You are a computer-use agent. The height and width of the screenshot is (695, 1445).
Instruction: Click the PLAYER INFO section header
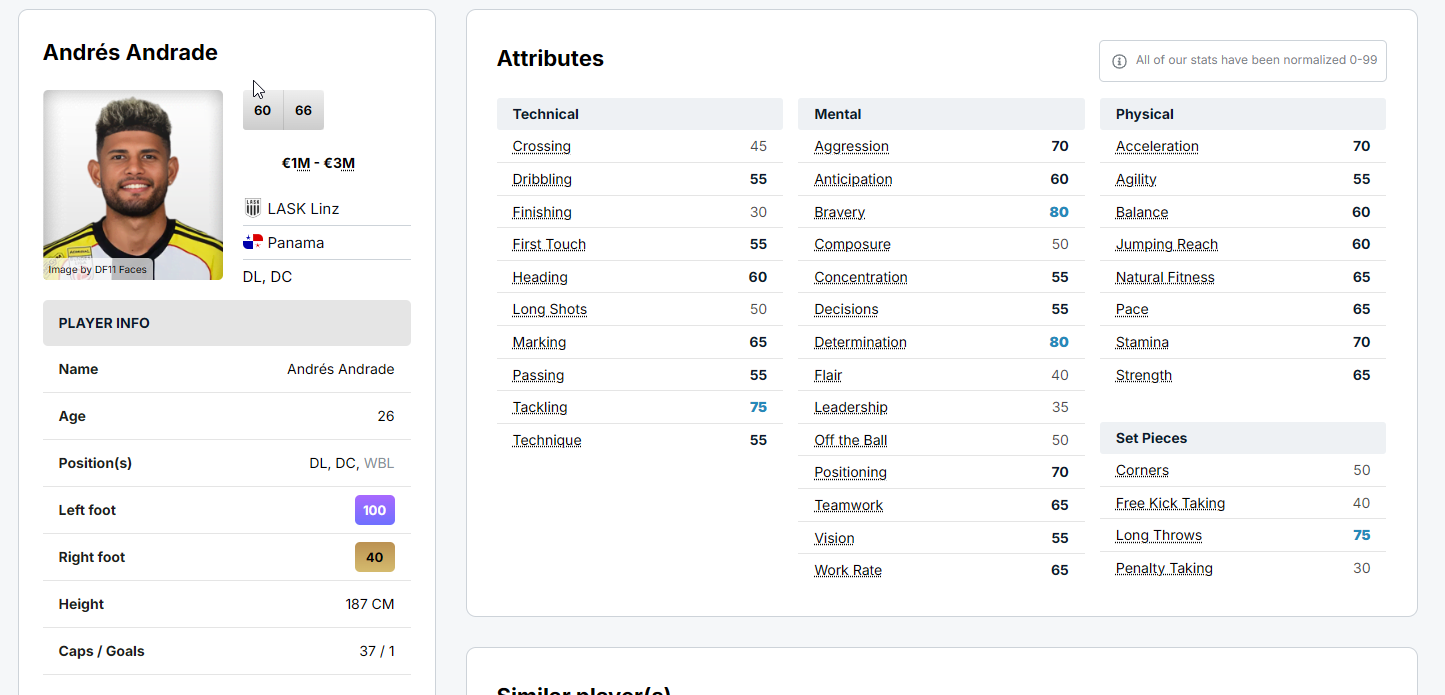click(104, 323)
